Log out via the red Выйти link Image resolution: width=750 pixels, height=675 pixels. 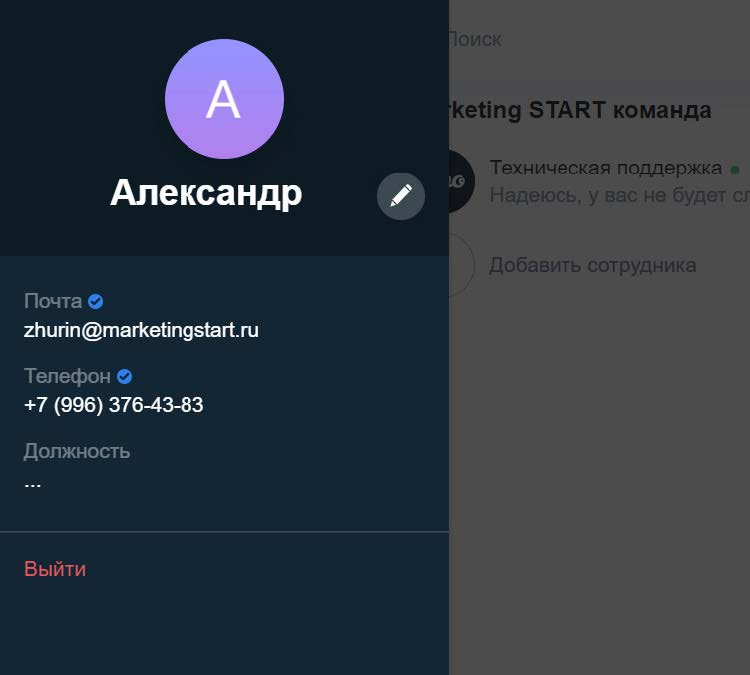tap(55, 569)
